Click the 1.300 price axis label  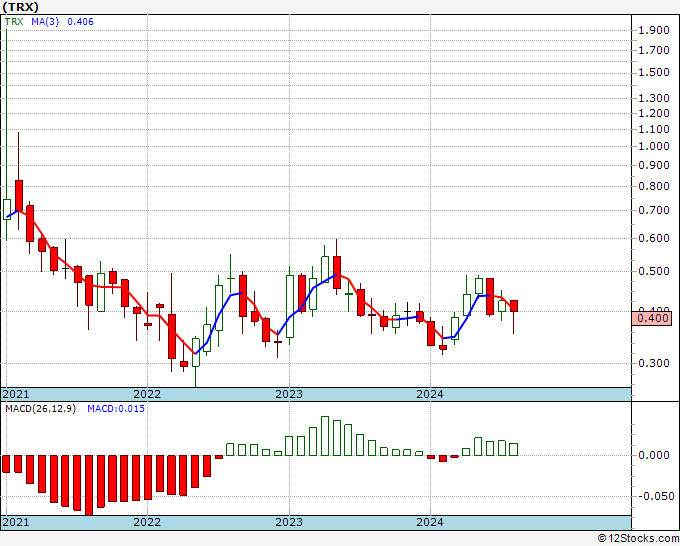click(654, 98)
